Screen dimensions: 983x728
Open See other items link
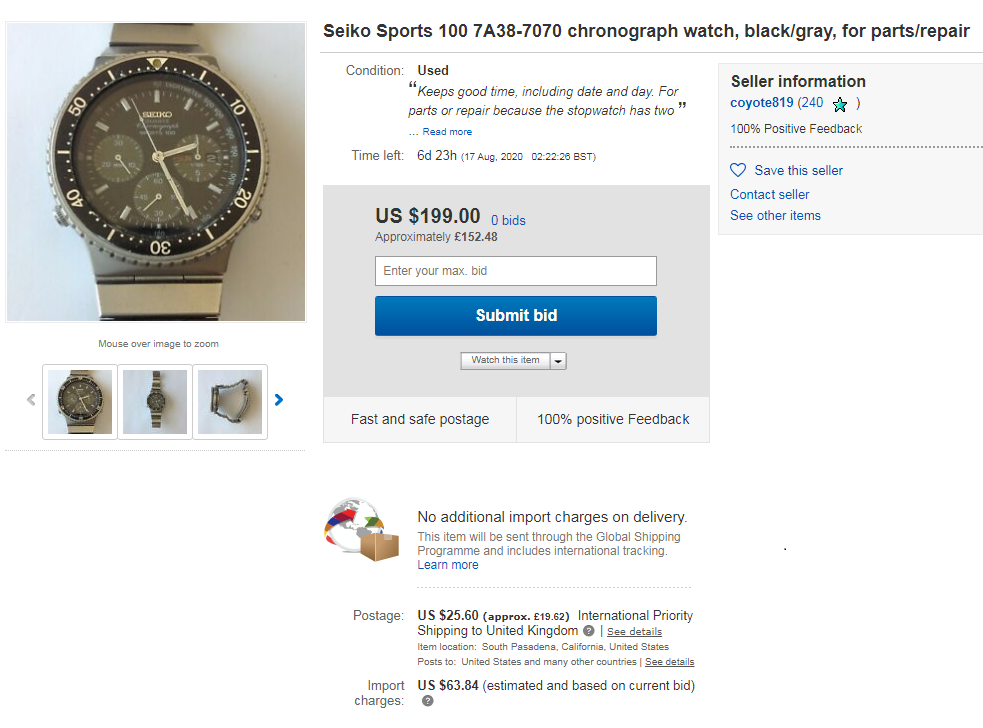[775, 216]
